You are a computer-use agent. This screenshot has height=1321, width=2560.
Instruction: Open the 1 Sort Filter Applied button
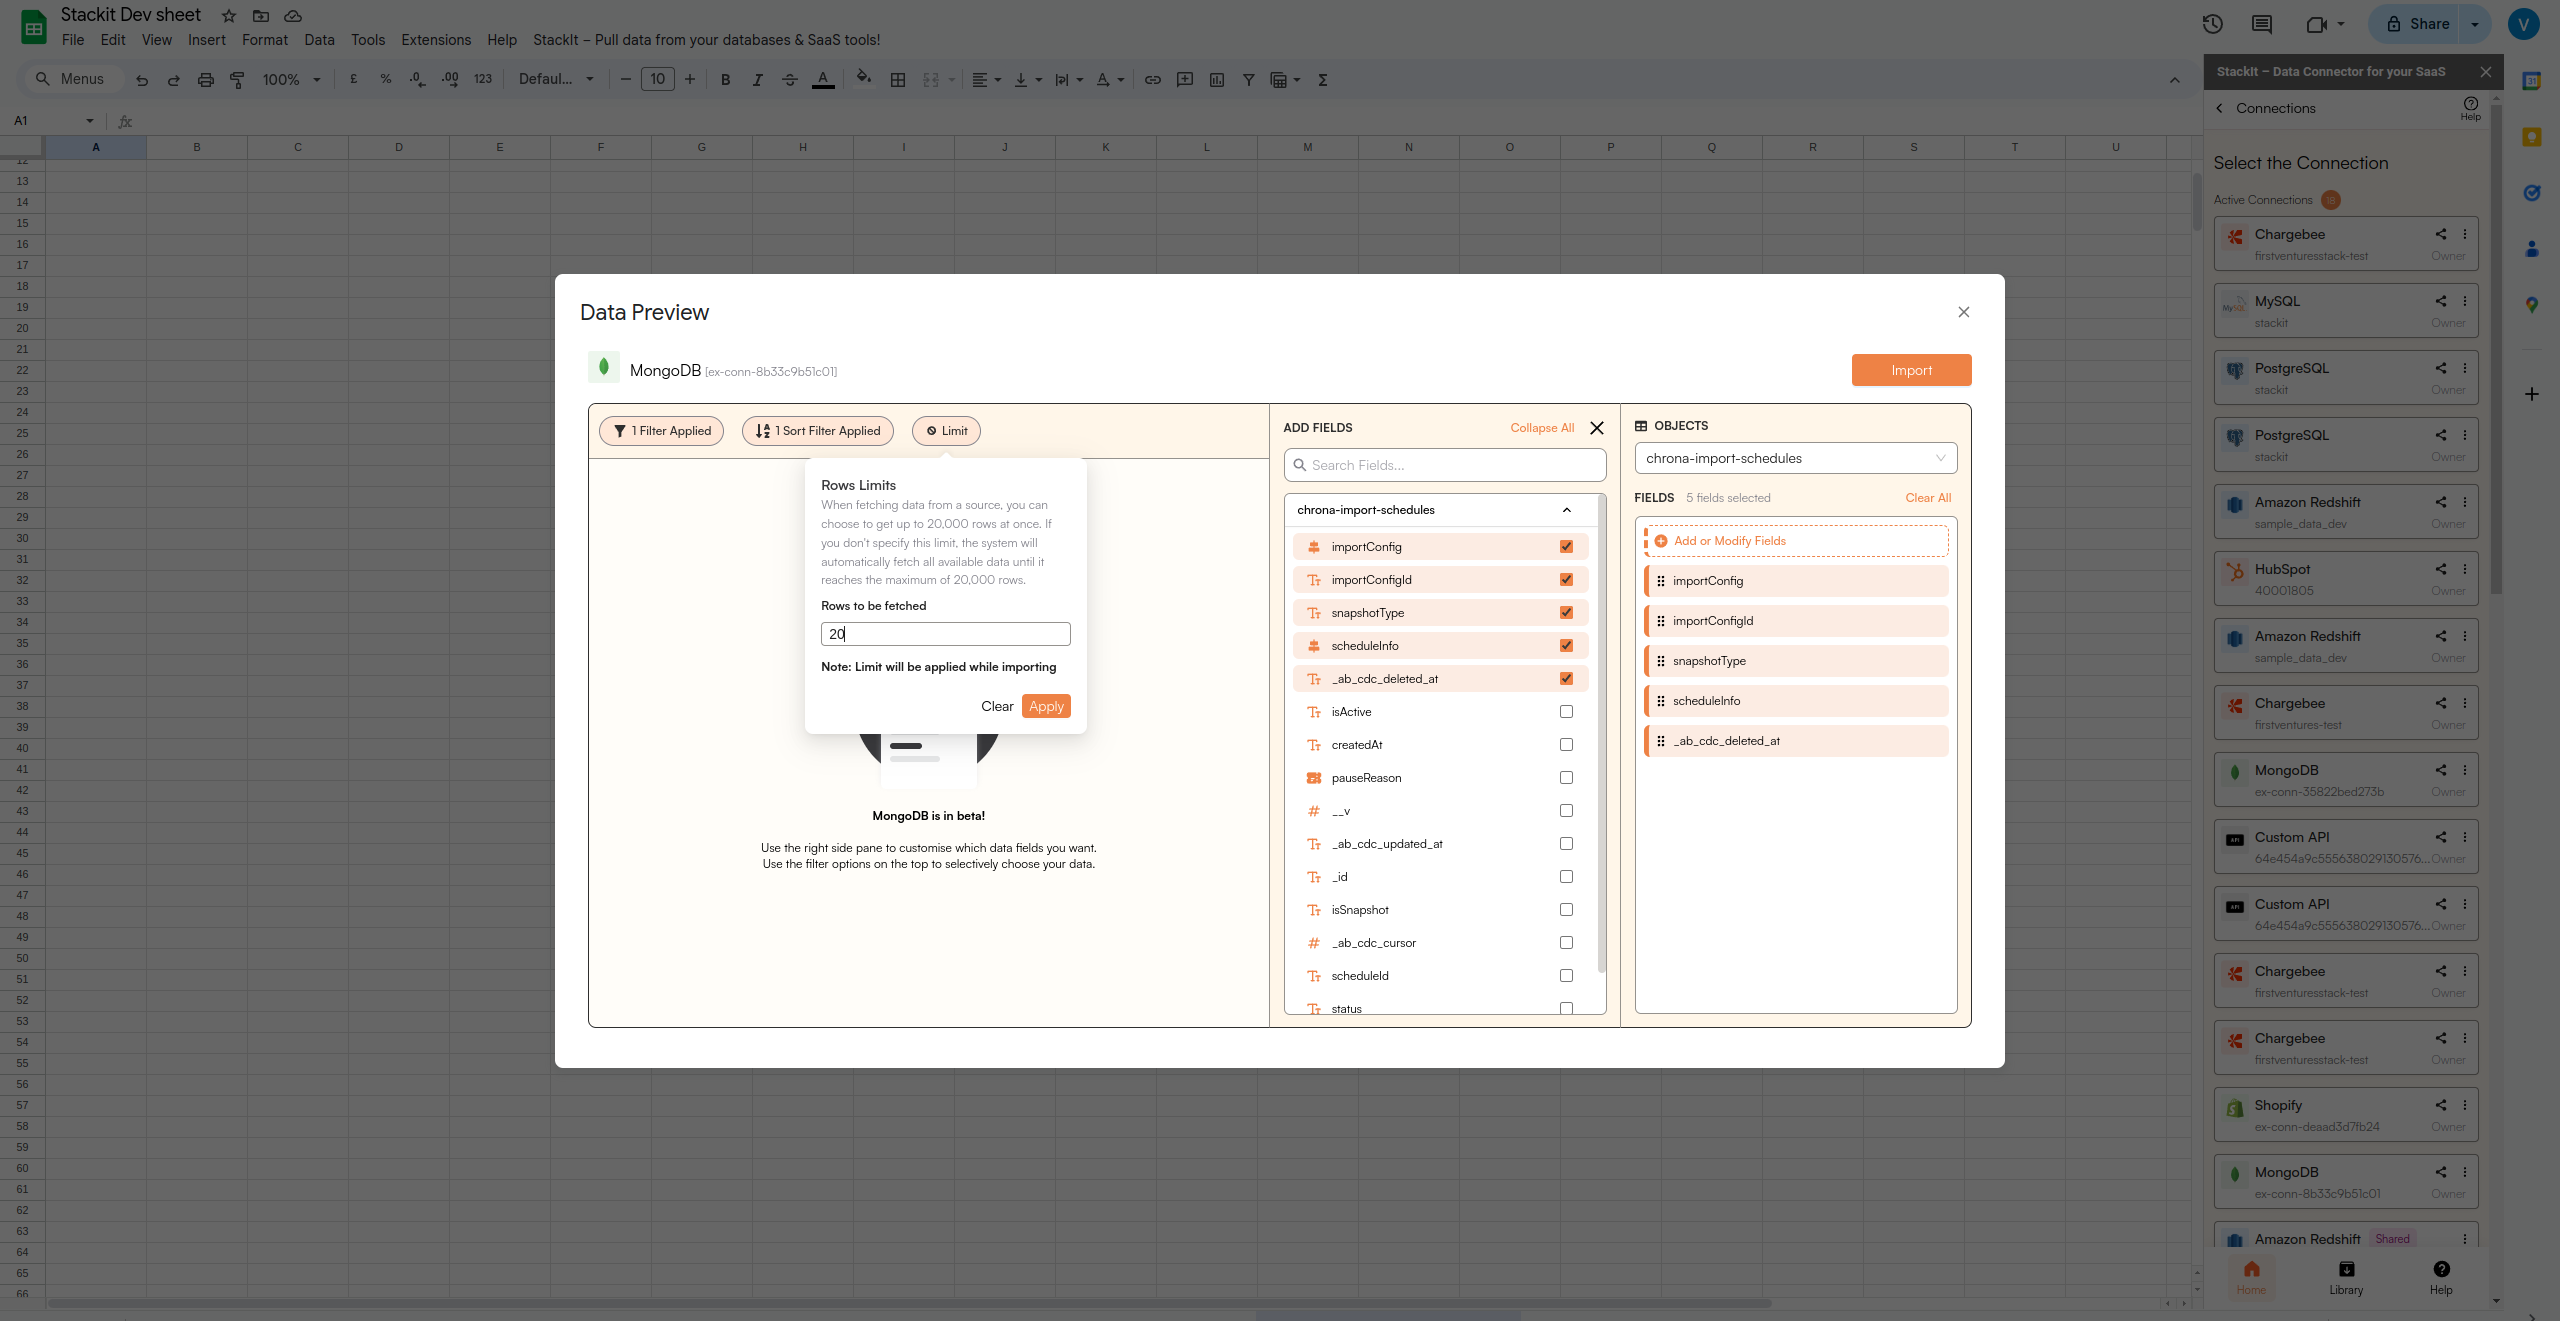pyautogui.click(x=818, y=431)
